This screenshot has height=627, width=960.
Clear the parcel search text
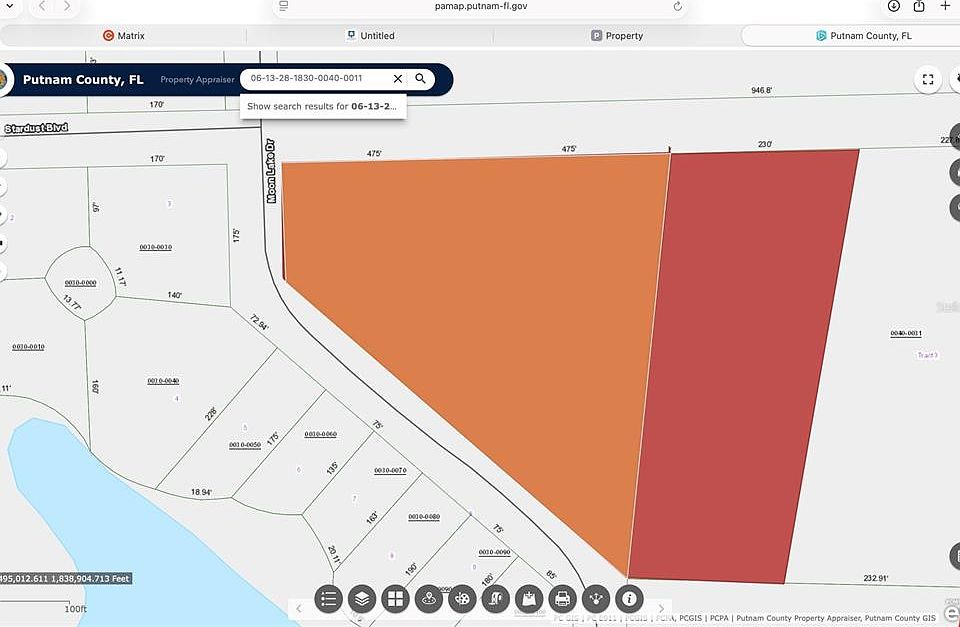397,78
